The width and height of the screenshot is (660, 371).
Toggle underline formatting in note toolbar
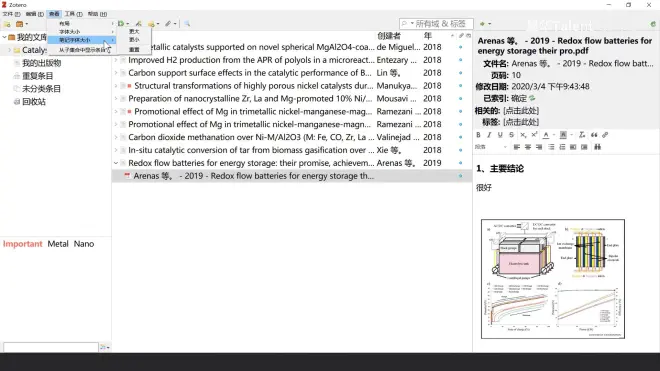coord(500,135)
